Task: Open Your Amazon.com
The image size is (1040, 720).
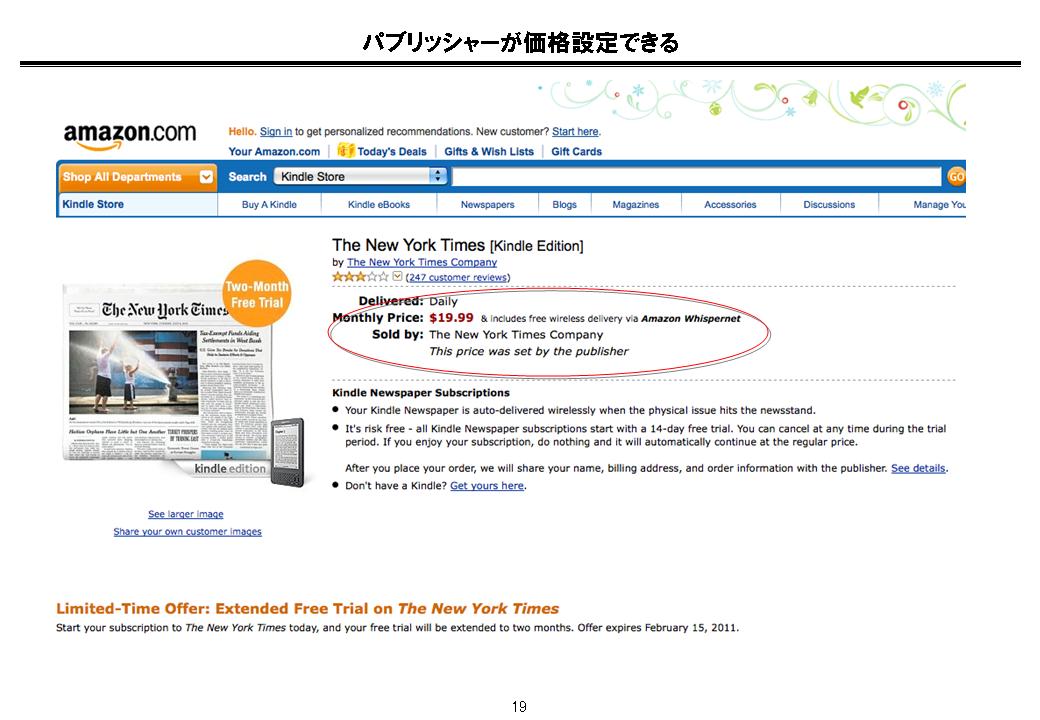Action: 274,151
